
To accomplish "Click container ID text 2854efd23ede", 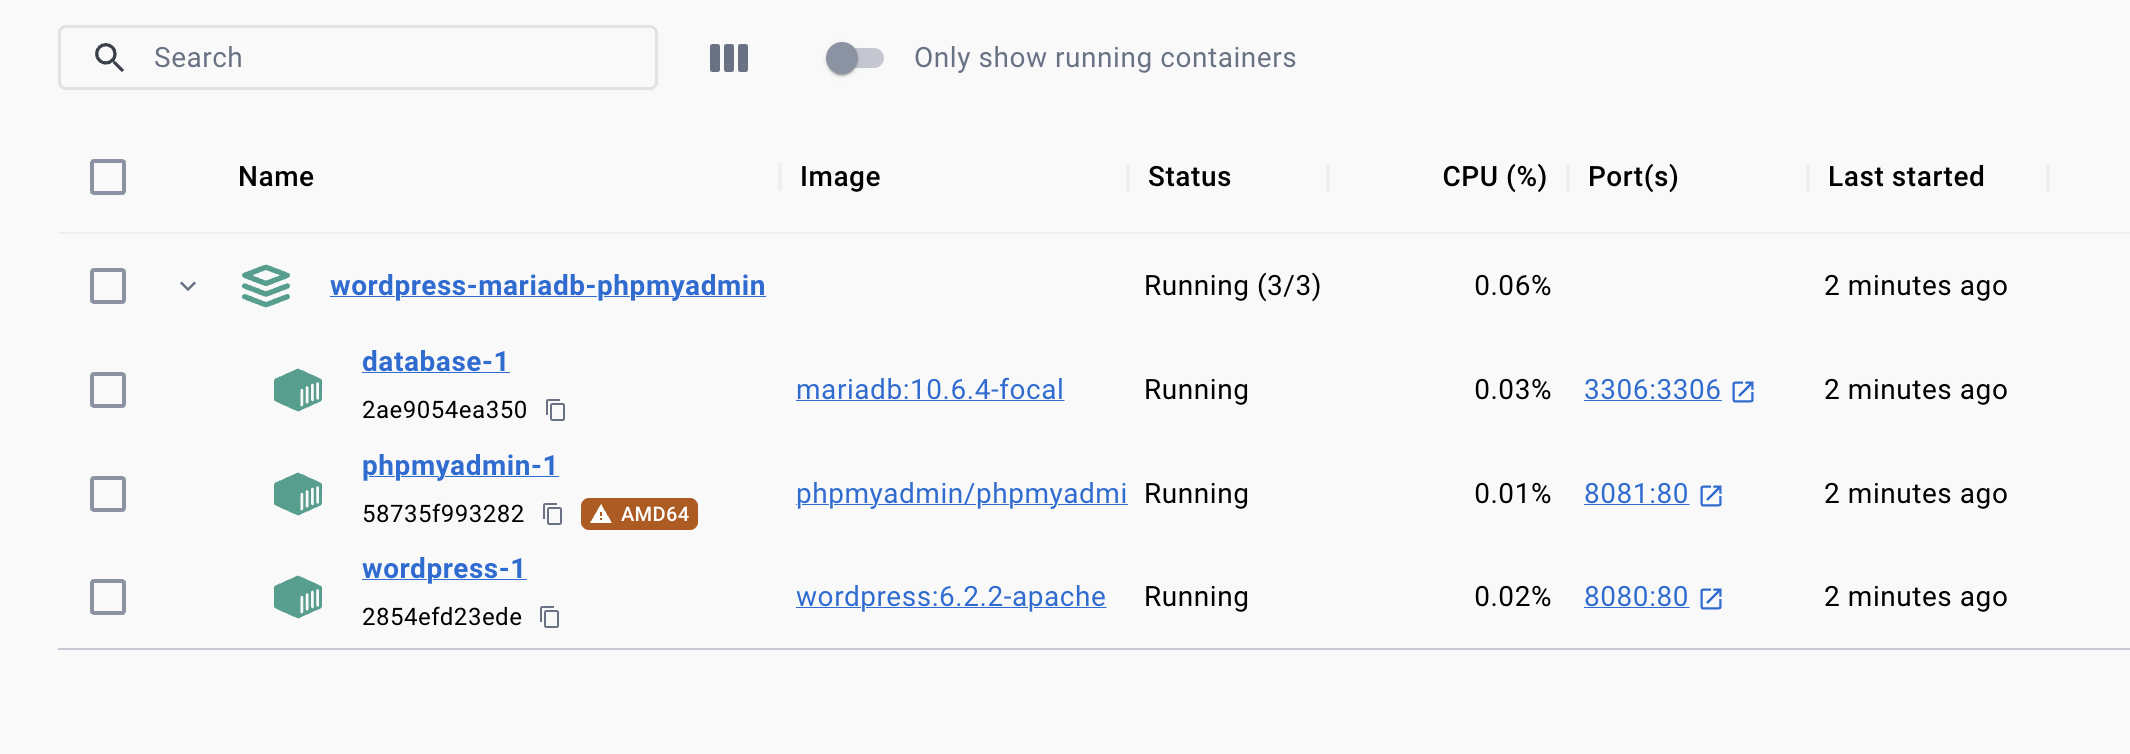I will [442, 617].
